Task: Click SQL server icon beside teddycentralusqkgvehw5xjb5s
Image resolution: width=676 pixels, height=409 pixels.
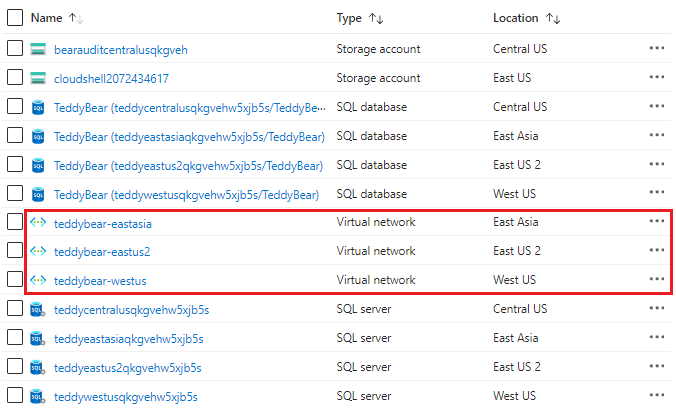Action: pyautogui.click(x=38, y=309)
